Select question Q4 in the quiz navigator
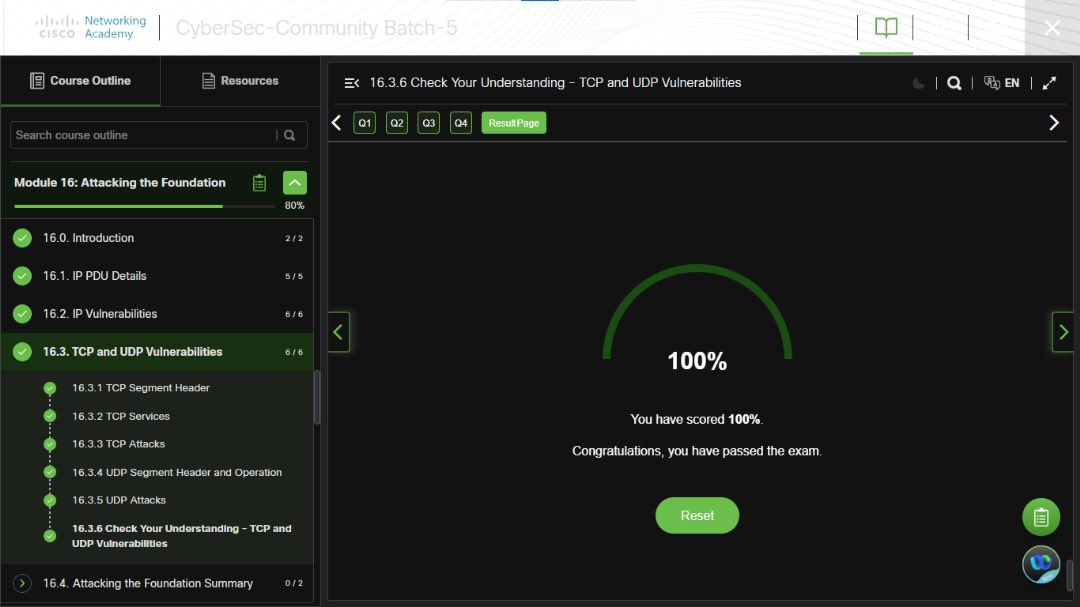1080x607 pixels. click(x=460, y=122)
